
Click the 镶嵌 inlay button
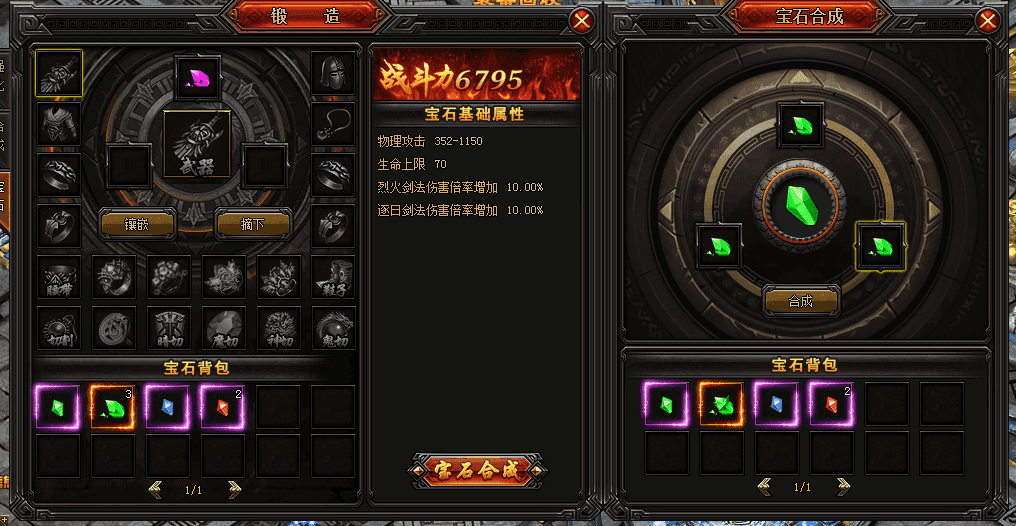[x=137, y=224]
